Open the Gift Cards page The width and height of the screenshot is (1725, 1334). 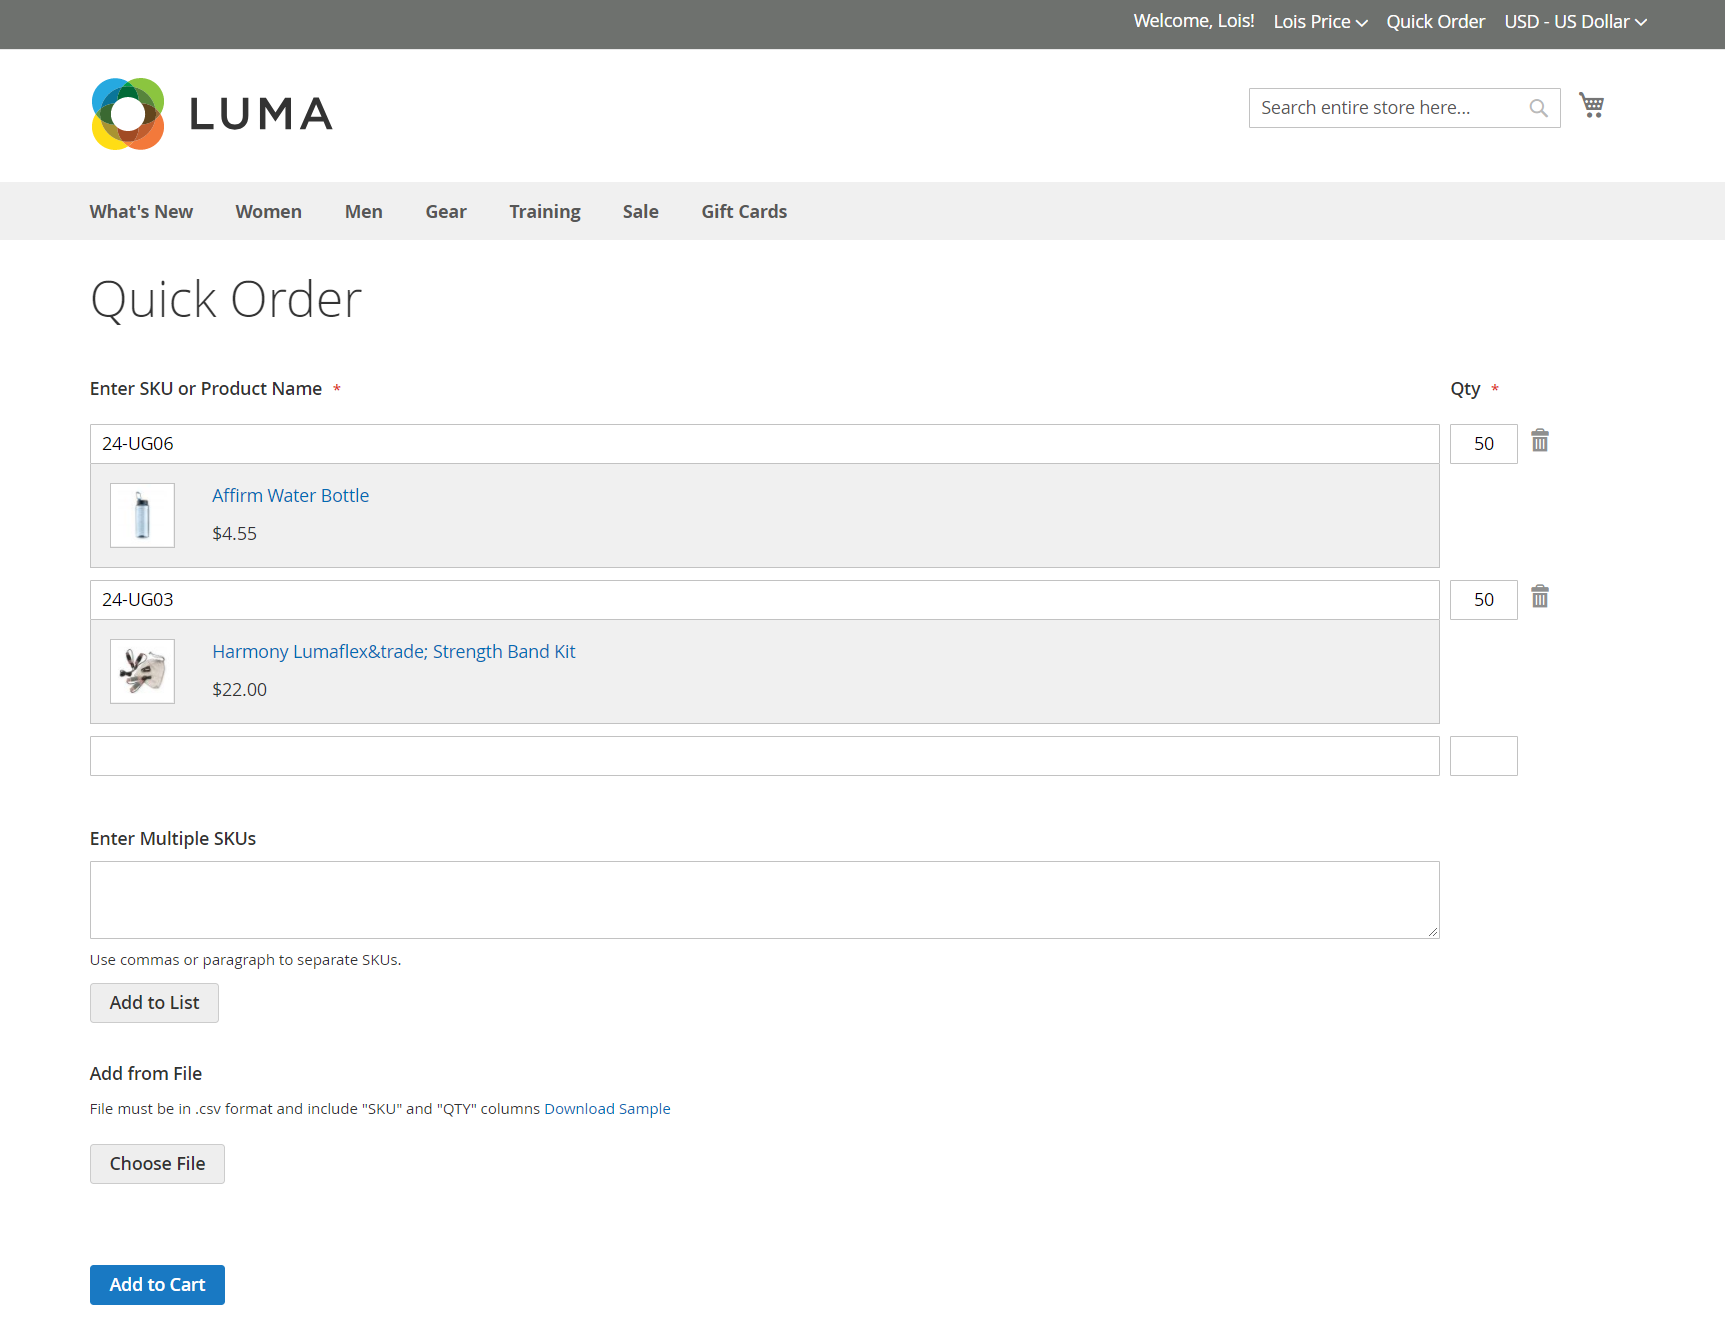coord(743,211)
